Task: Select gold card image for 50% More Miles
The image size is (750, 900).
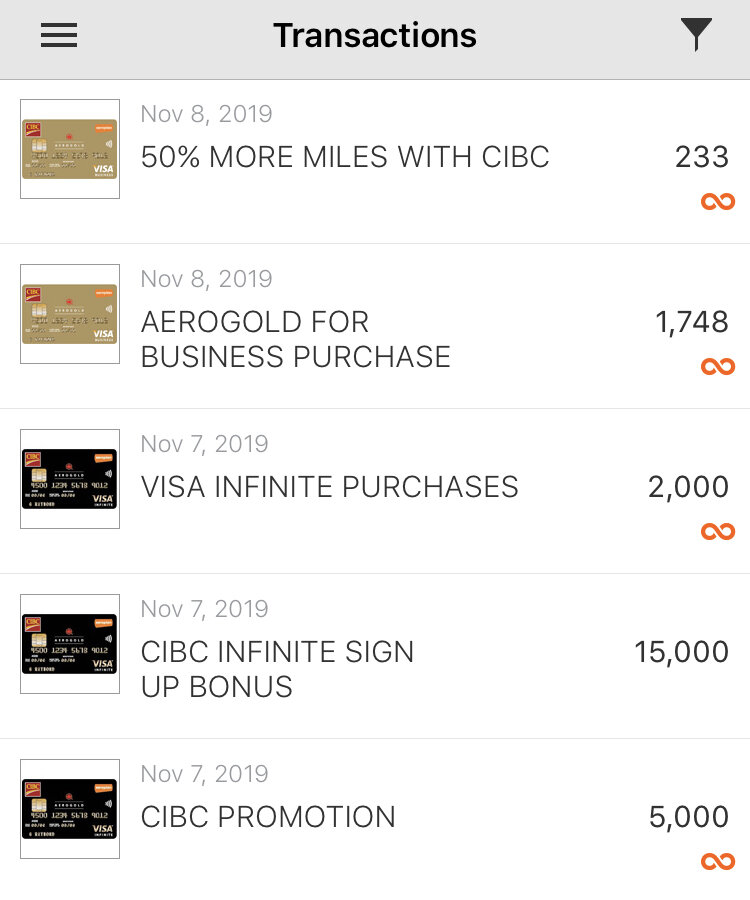Action: (x=70, y=149)
